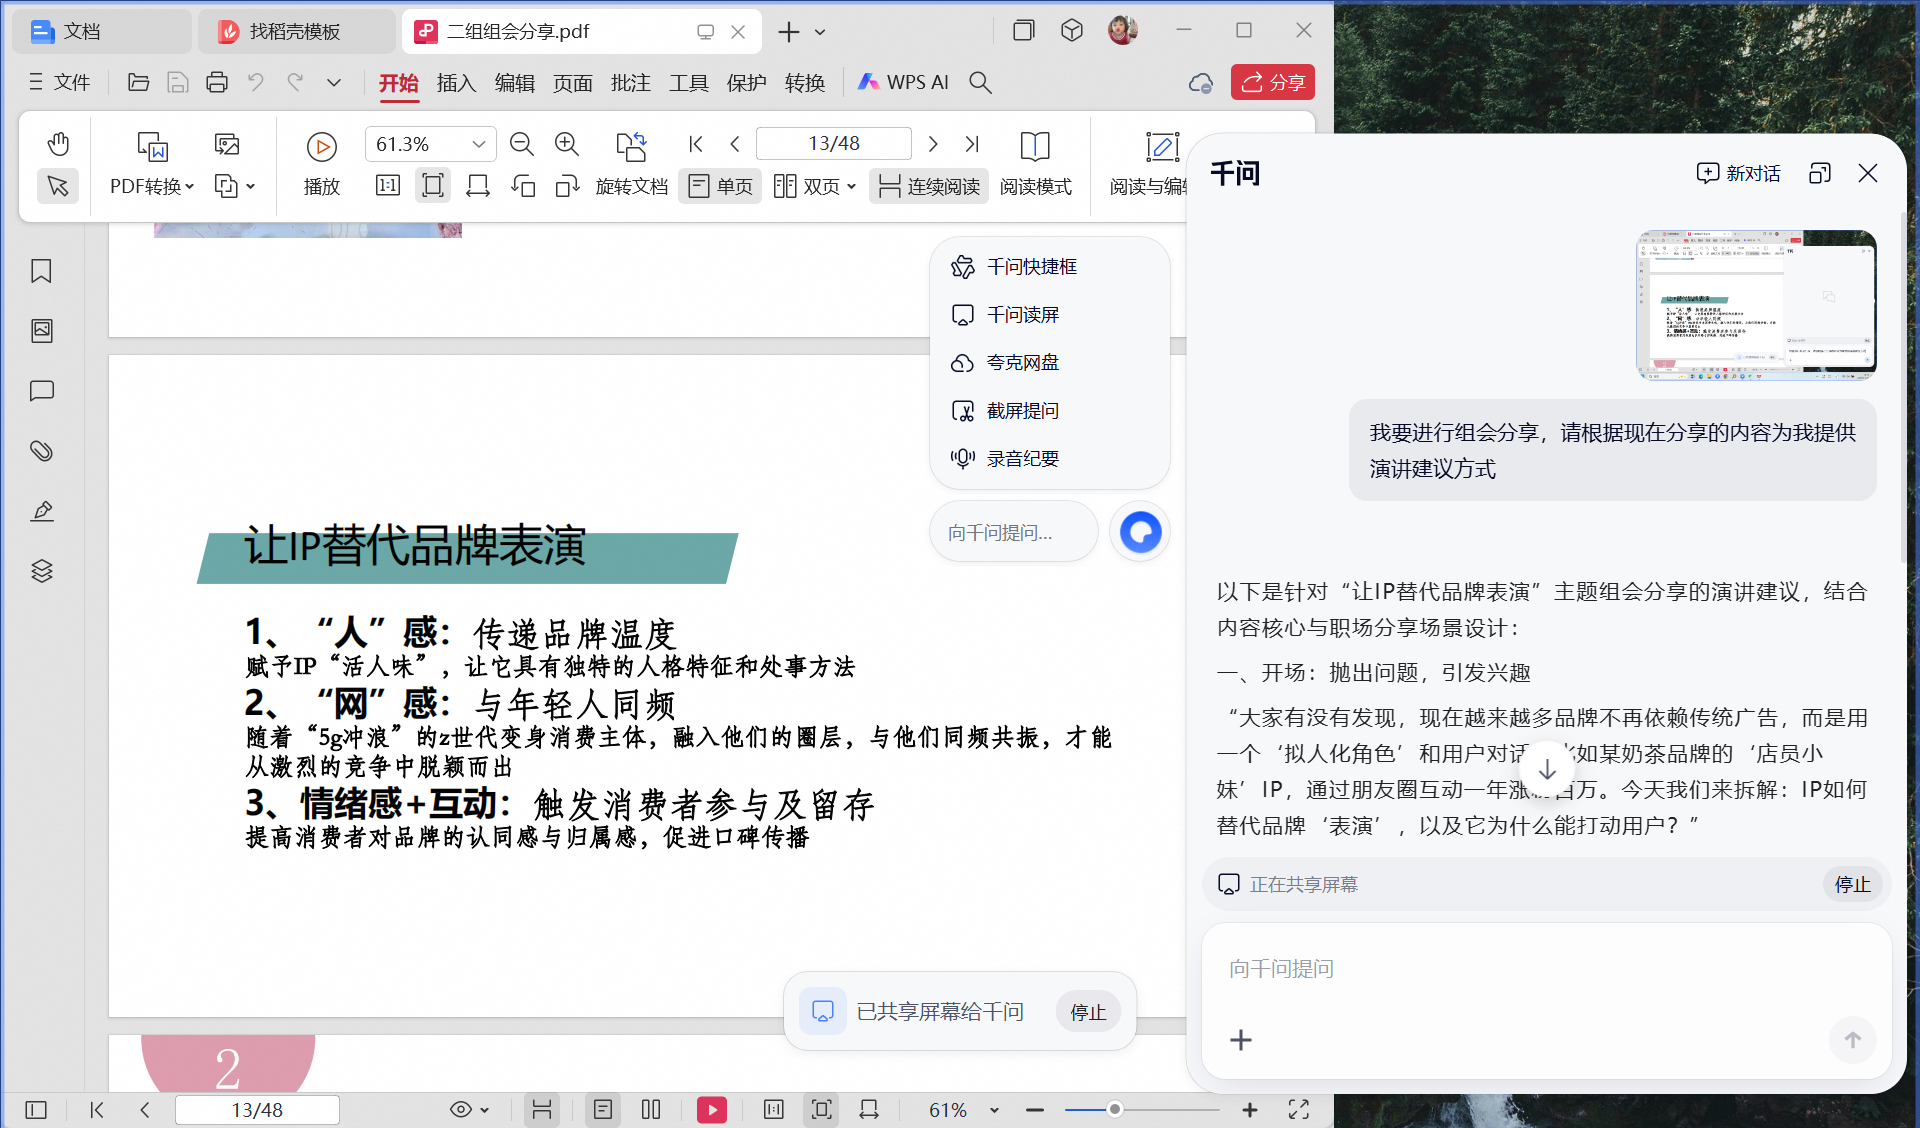
Task: Expand the PDF转换 dropdown
Action: 190,187
